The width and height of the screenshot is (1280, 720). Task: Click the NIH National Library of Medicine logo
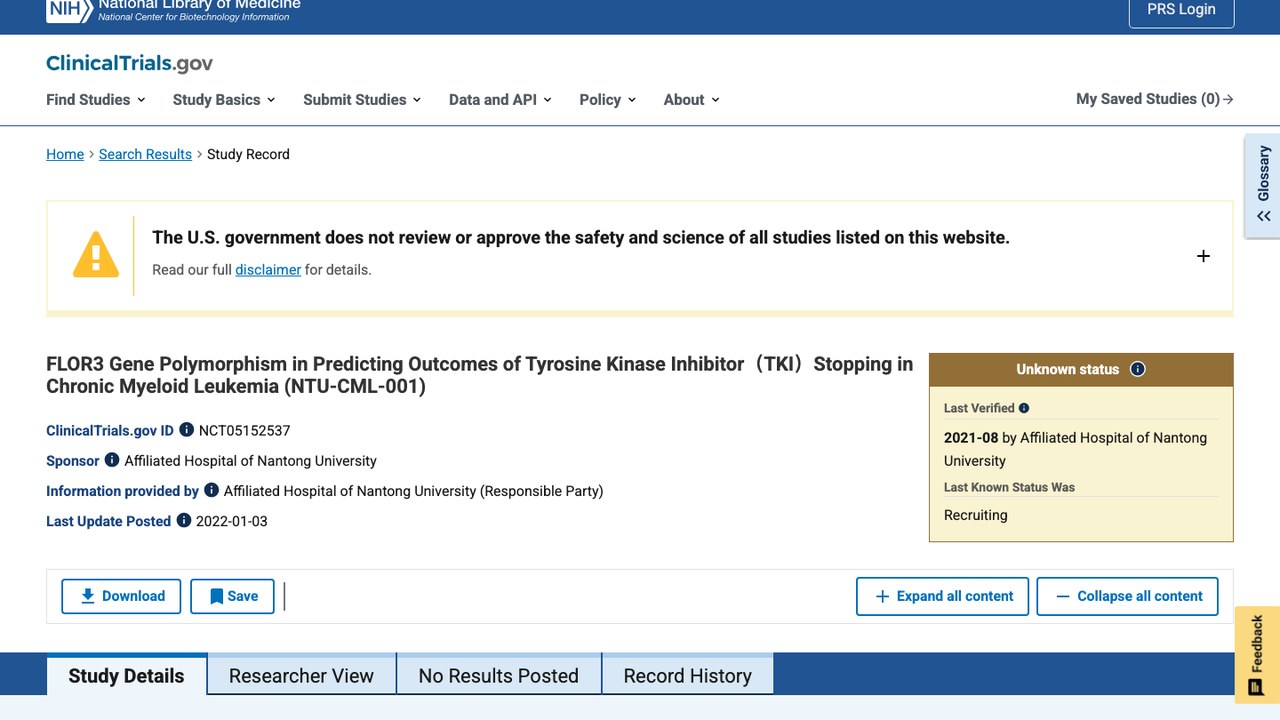point(173,10)
